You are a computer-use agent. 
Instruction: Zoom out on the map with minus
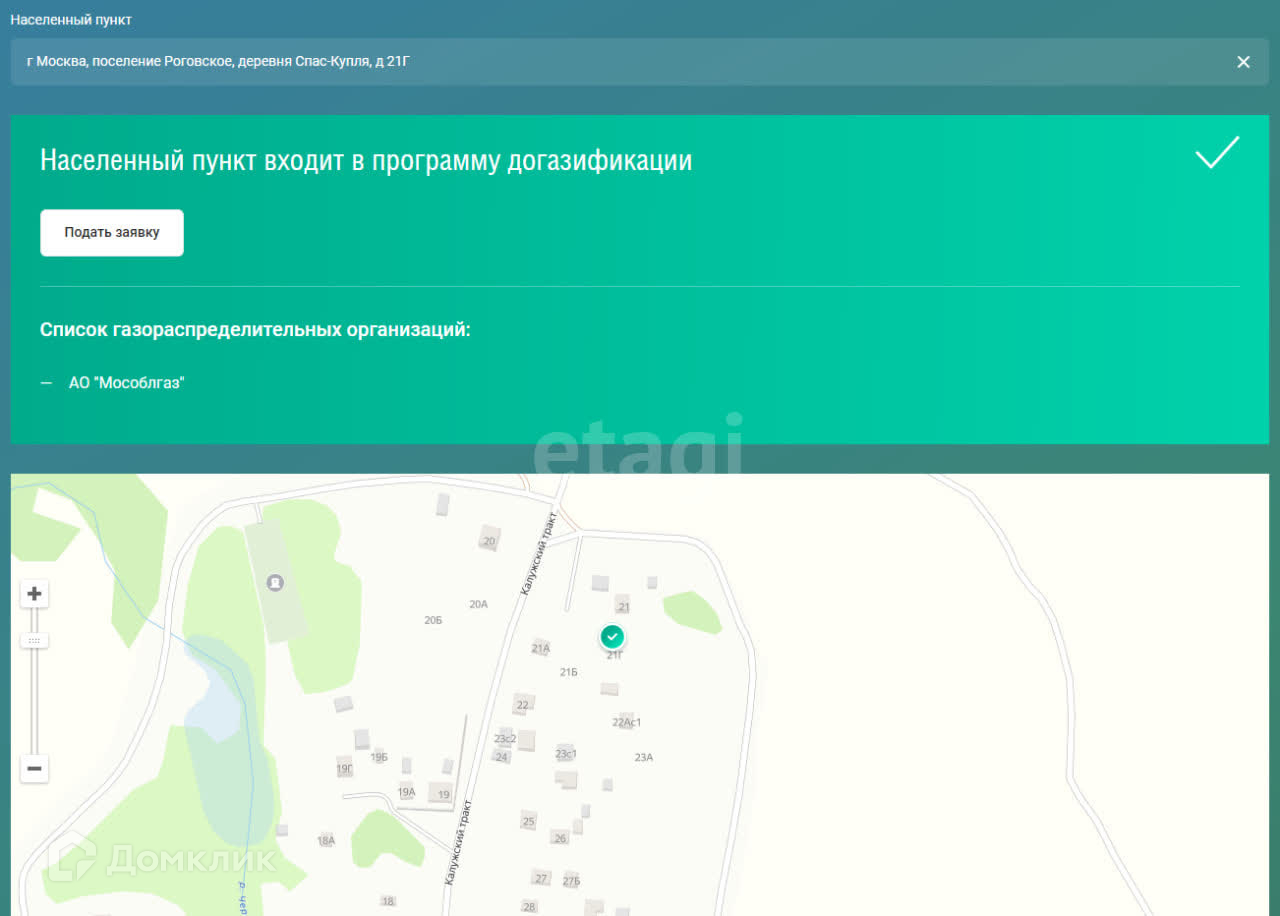point(34,768)
